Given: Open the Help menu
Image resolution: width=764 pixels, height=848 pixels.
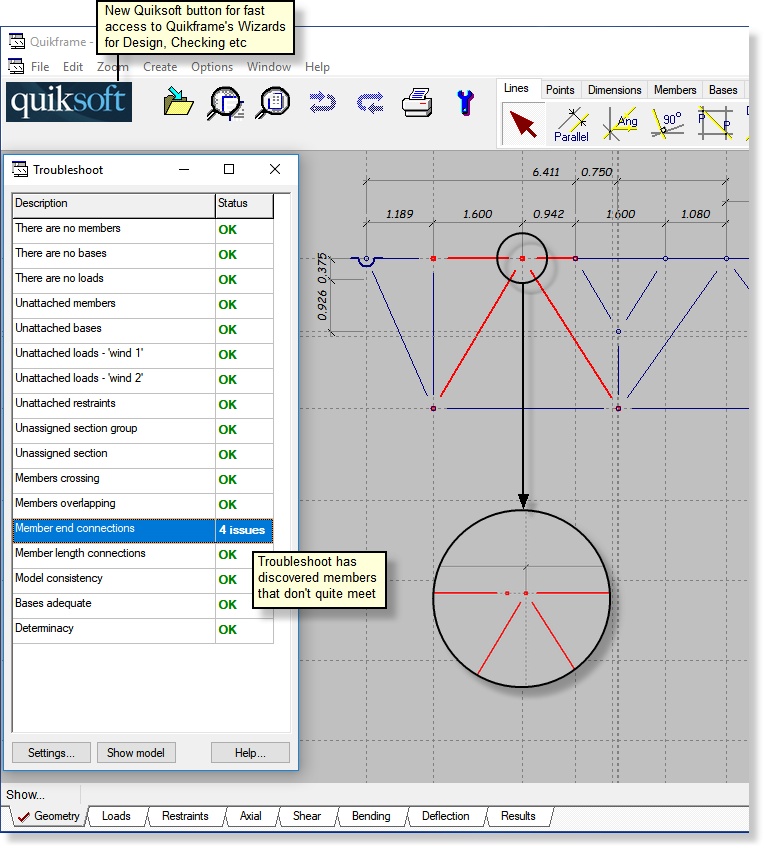Looking at the screenshot, I should pyautogui.click(x=317, y=67).
